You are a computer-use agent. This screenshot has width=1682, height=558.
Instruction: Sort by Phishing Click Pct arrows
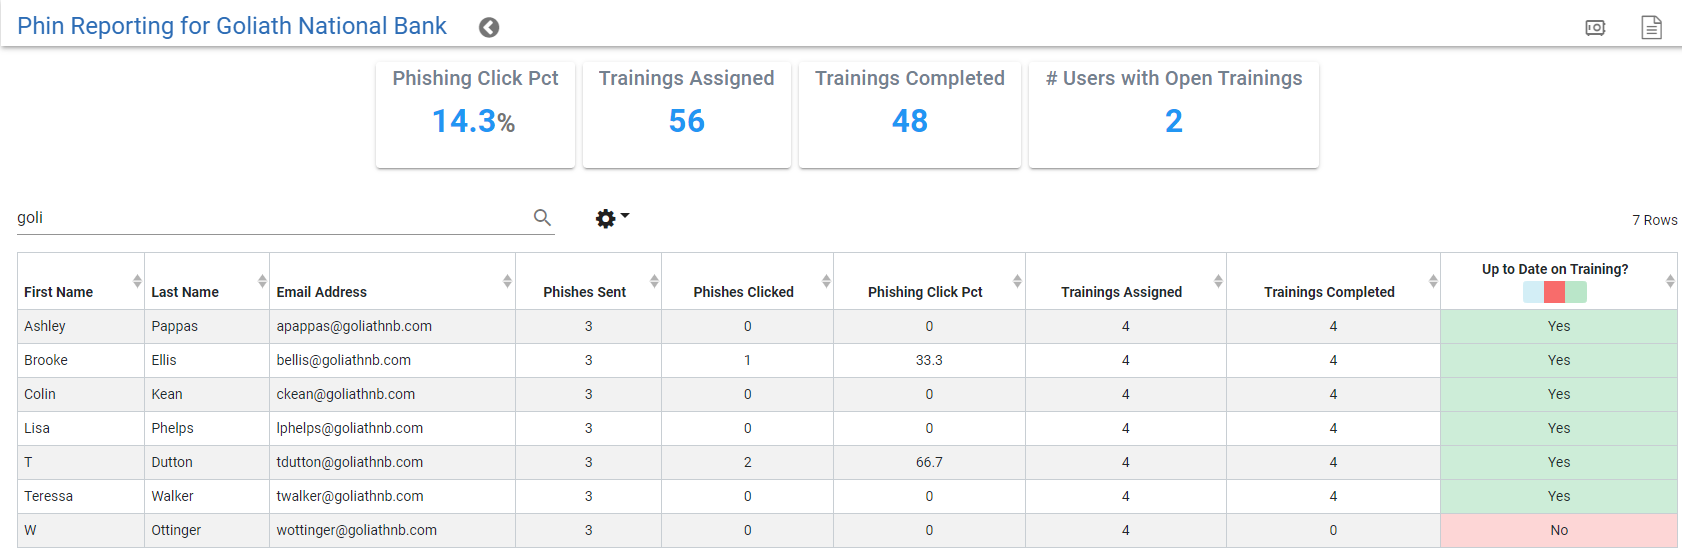pos(1017,281)
